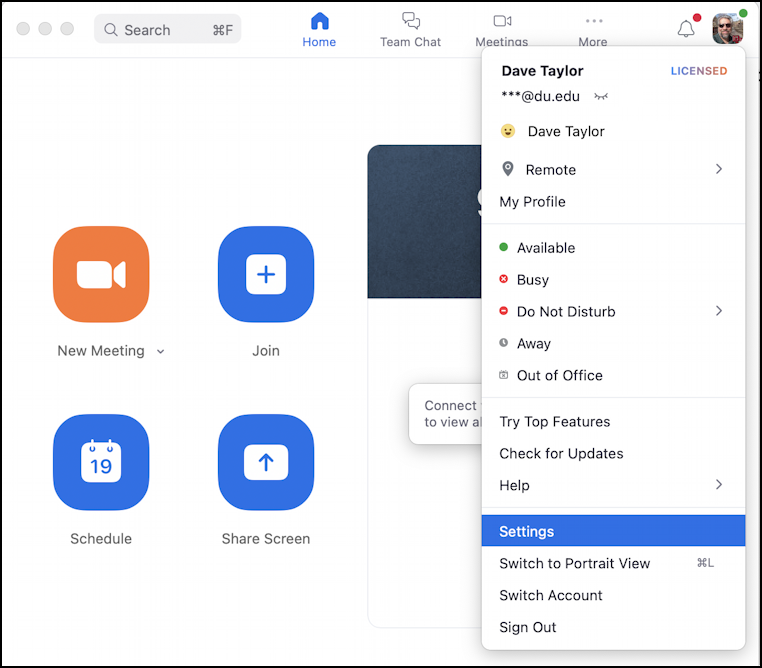Set status to Away
Screen dimensions: 762x668
(x=613, y=343)
